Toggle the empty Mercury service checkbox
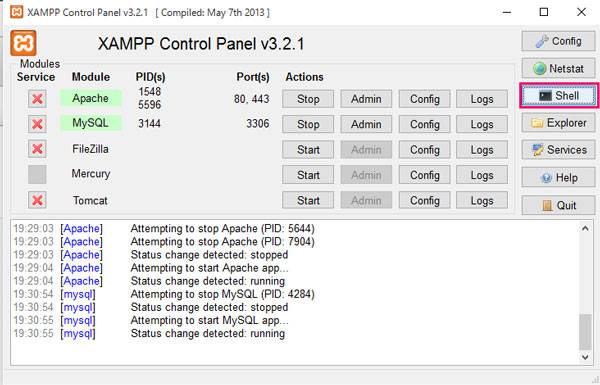The image size is (600, 385). tap(37, 175)
